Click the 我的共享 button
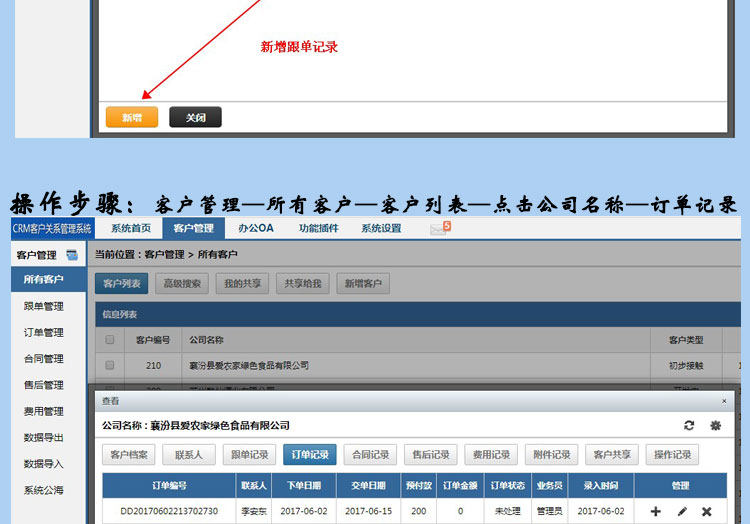 click(x=242, y=284)
